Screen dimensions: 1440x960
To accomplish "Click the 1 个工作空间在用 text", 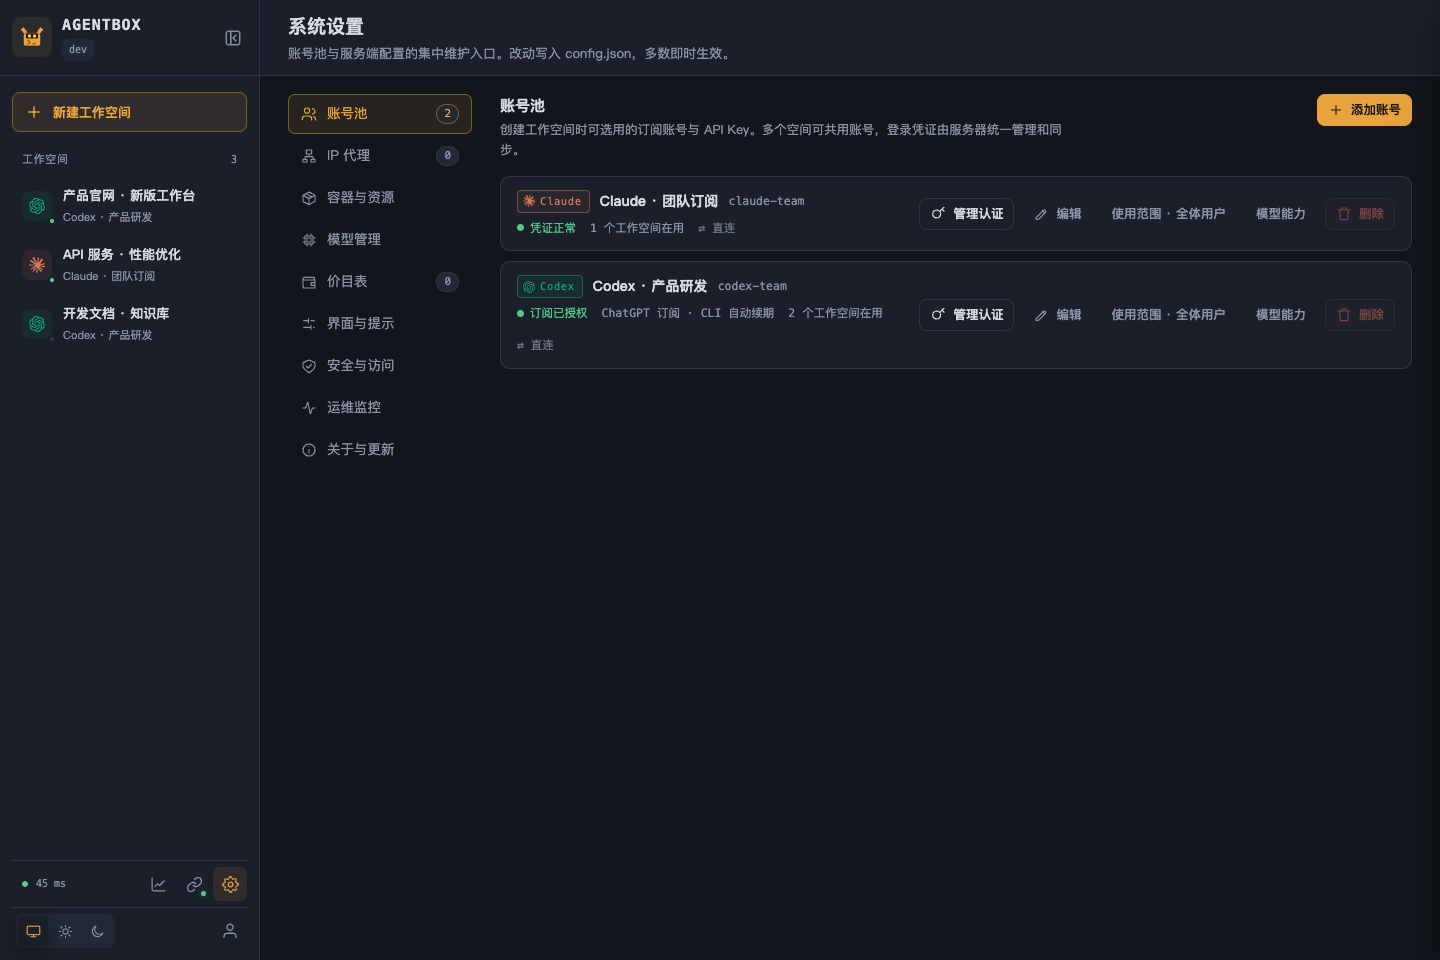I will pyautogui.click(x=637, y=228).
